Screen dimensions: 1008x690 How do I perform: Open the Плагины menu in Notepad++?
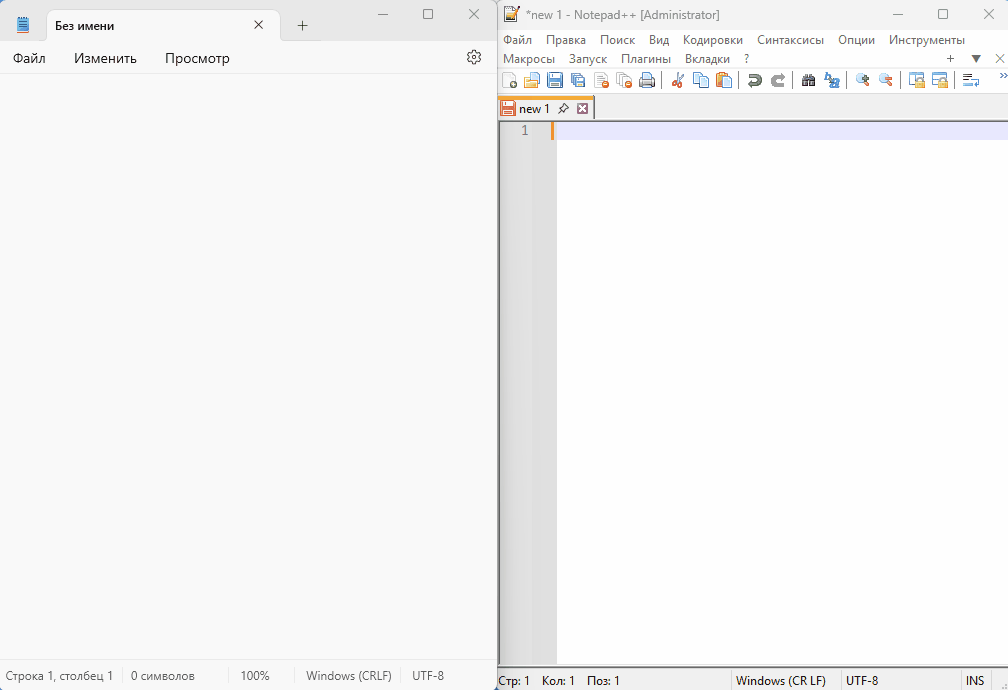(x=645, y=59)
